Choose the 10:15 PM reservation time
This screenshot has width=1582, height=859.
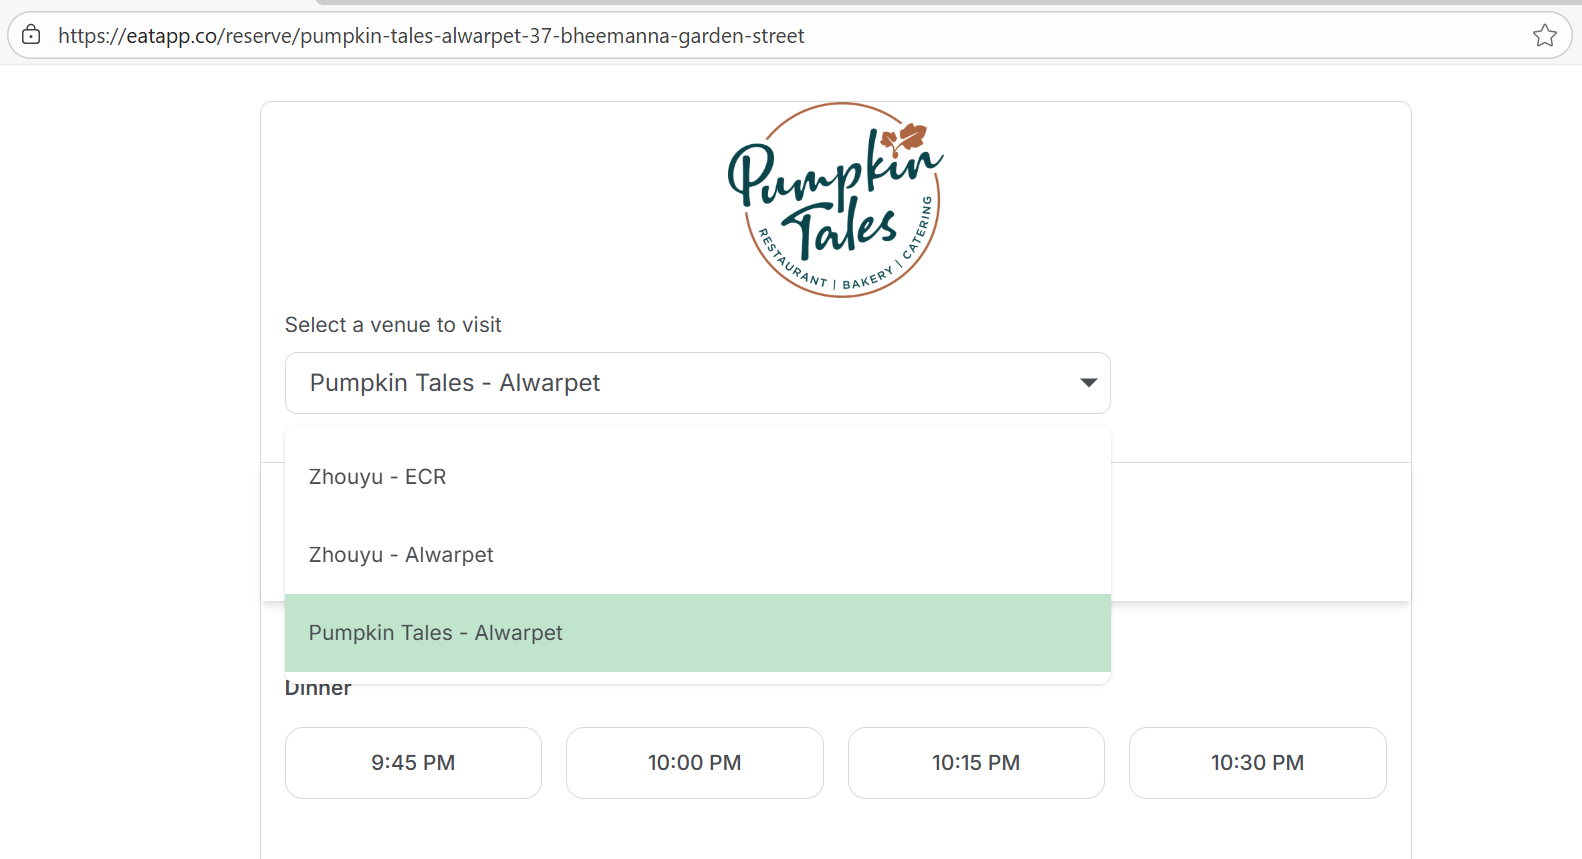coord(975,763)
